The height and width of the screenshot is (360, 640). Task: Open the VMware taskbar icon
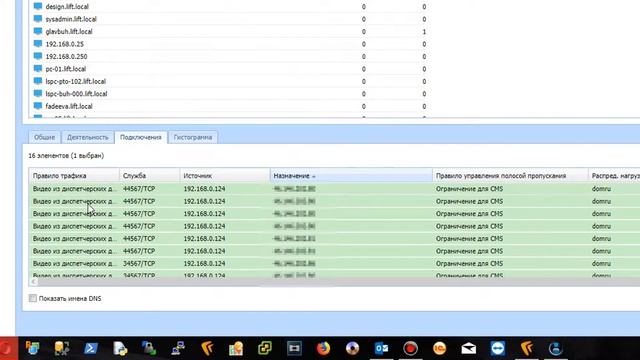click(x=265, y=348)
